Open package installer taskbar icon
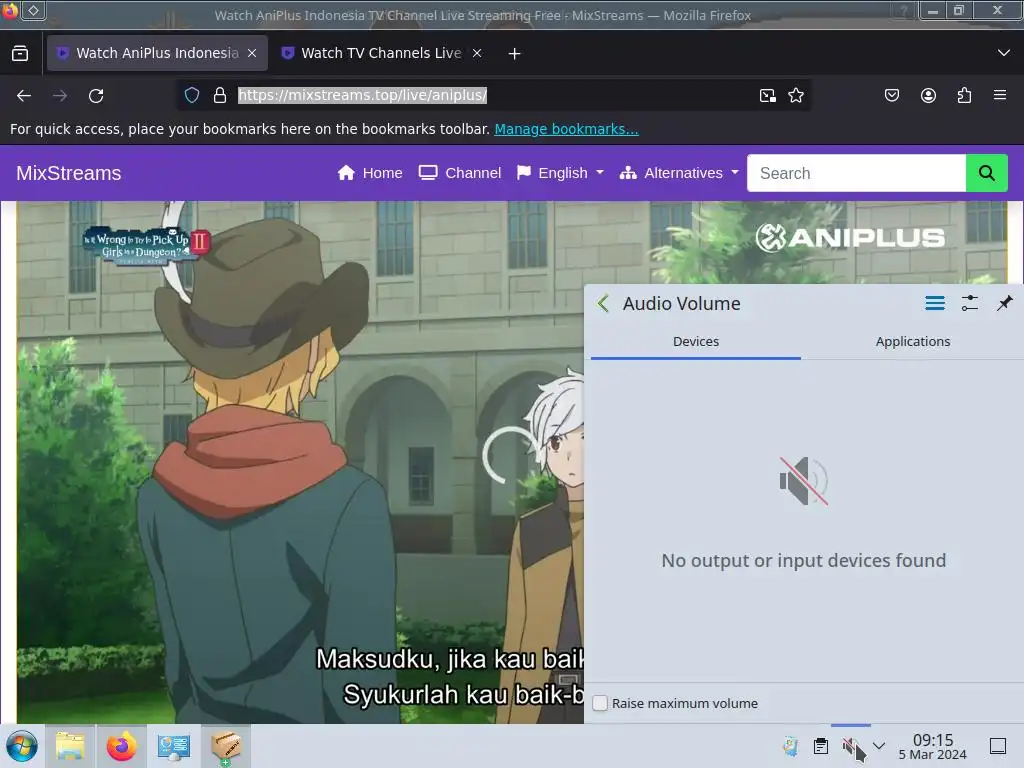This screenshot has height=768, width=1024. click(225, 746)
